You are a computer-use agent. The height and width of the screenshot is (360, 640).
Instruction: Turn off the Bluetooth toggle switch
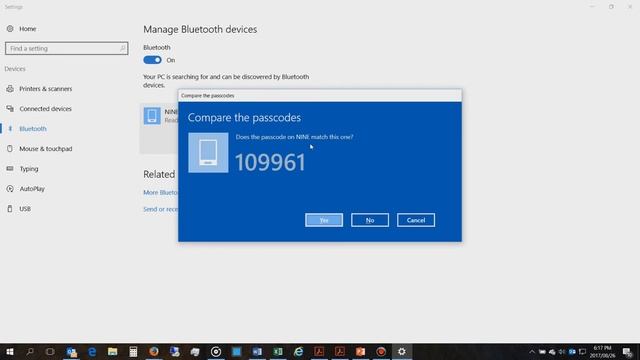[x=152, y=60]
